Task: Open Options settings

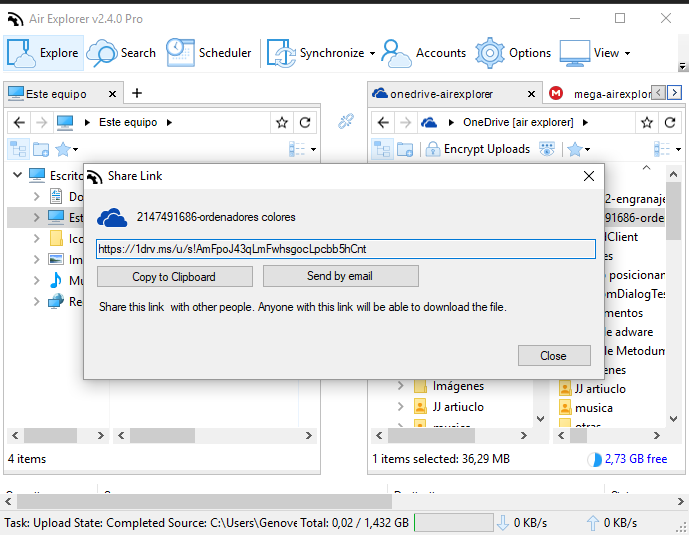Action: (x=513, y=53)
